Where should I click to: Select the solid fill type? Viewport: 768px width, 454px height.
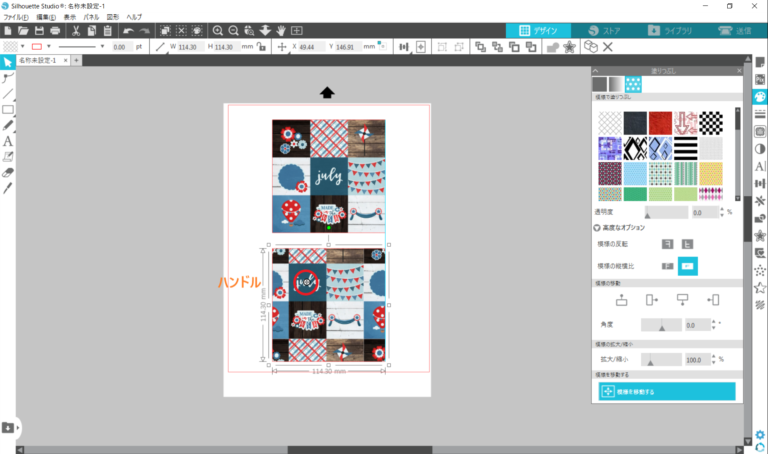tap(600, 84)
